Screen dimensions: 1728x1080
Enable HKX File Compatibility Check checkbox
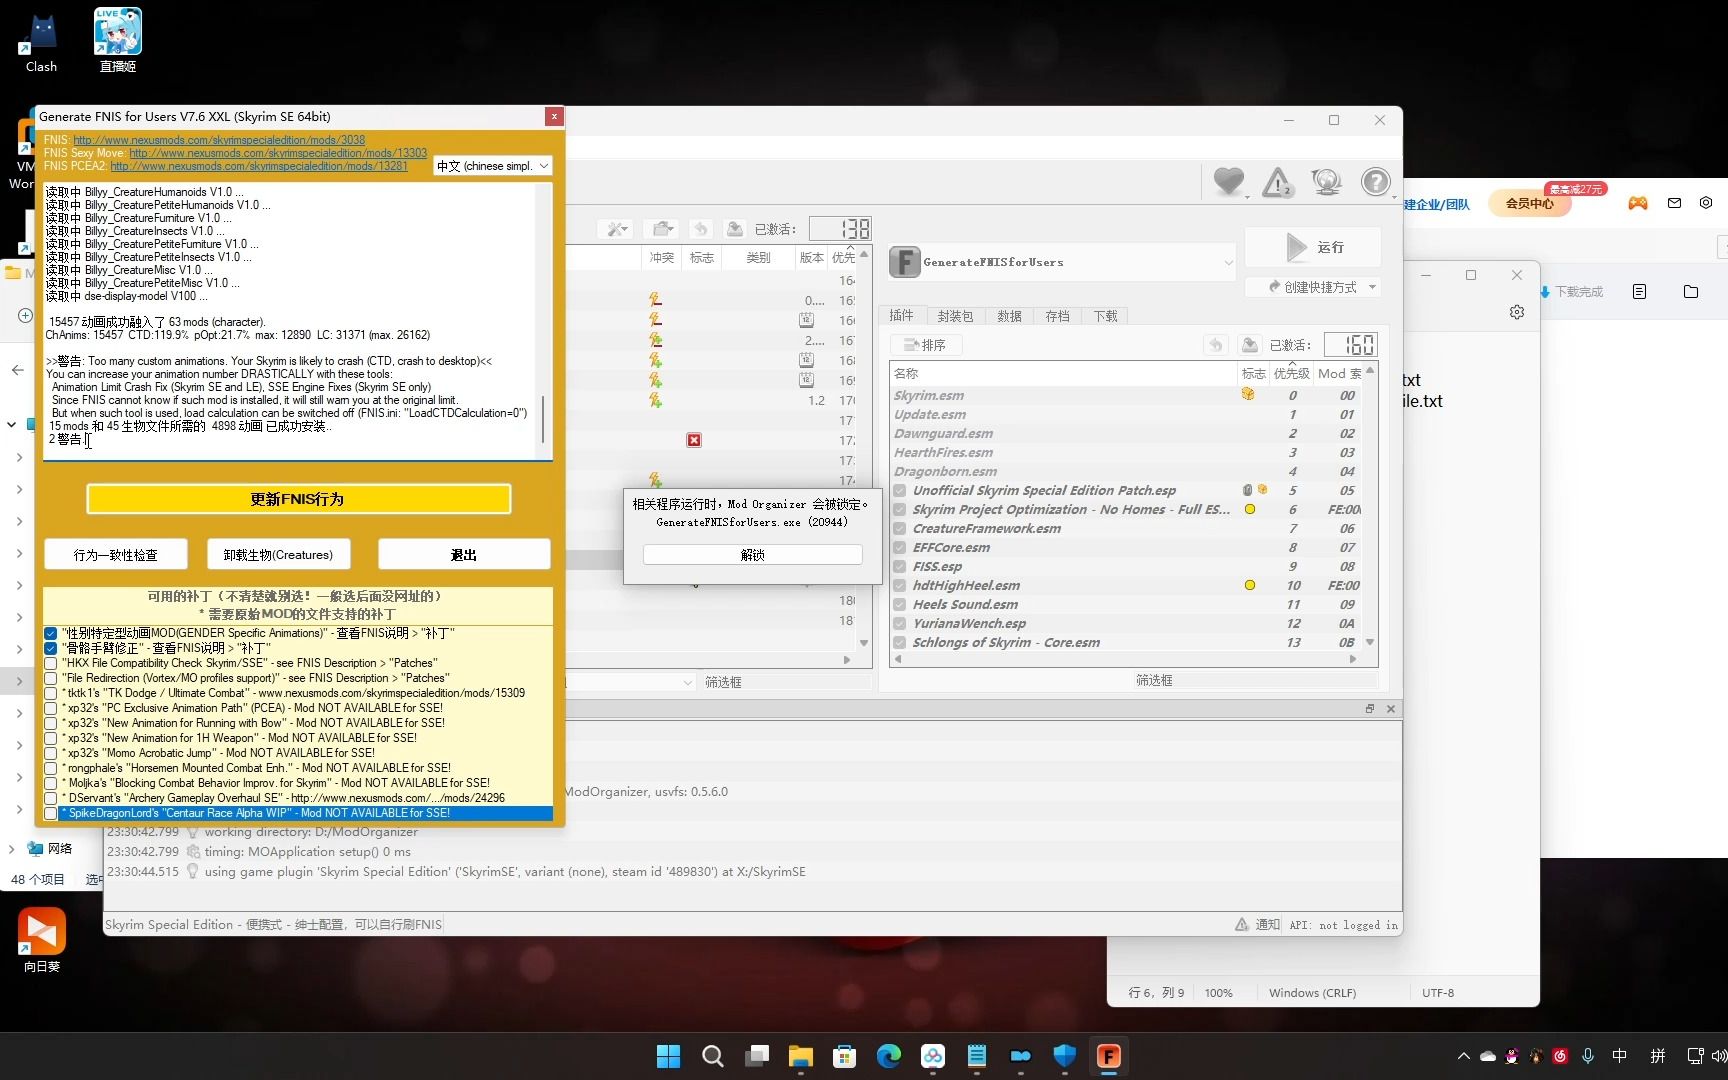[x=51, y=664]
